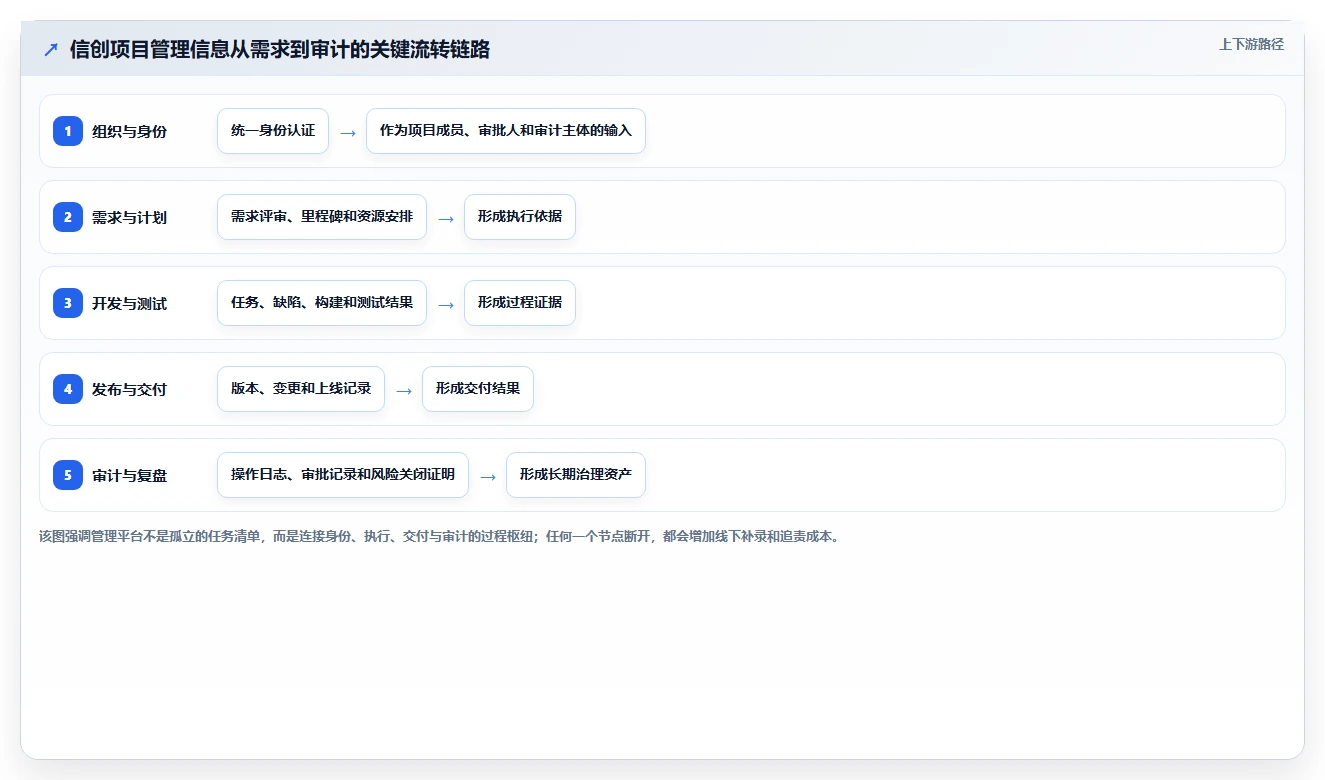Click the title 信创项目管理信息从需求到审计的关键流转链路
The width and height of the screenshot is (1325, 780).
pyautogui.click(x=280, y=50)
